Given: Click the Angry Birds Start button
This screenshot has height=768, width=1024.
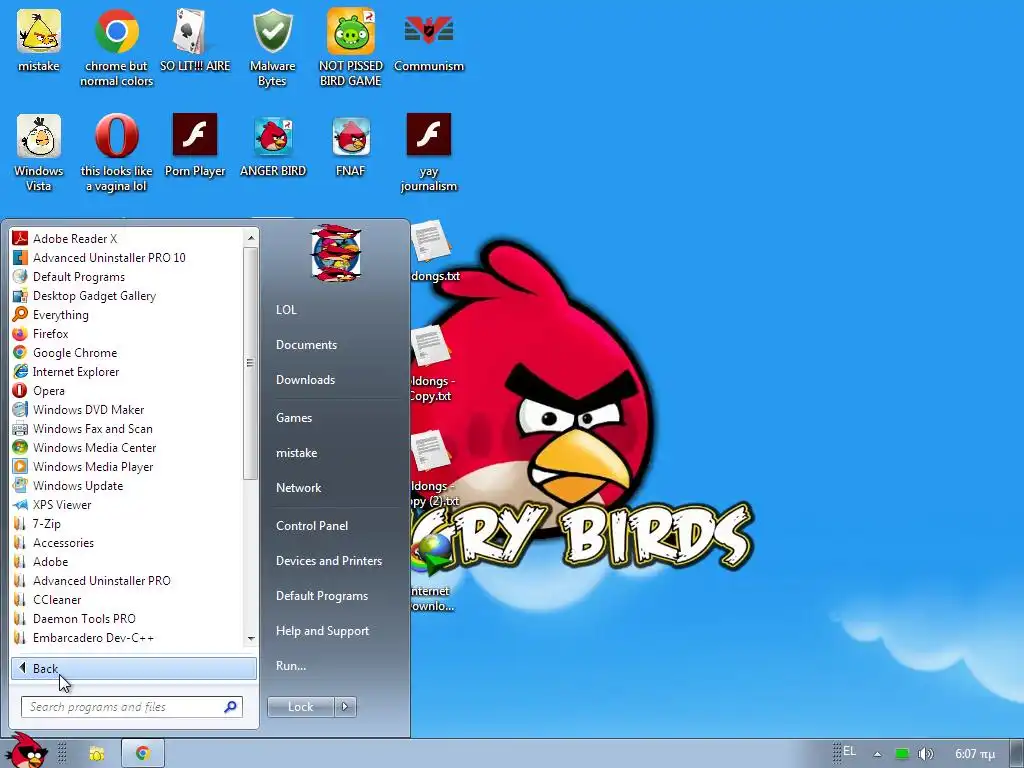Looking at the screenshot, I should pyautogui.click(x=26, y=751).
